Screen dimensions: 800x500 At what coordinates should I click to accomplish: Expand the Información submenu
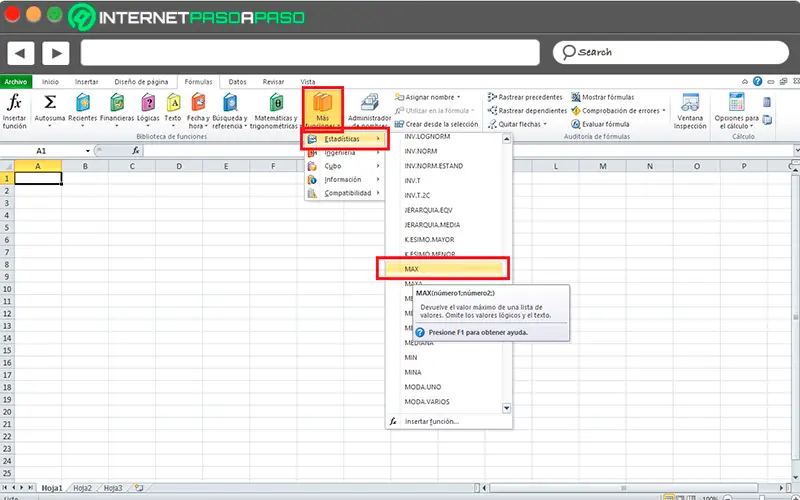pos(344,180)
